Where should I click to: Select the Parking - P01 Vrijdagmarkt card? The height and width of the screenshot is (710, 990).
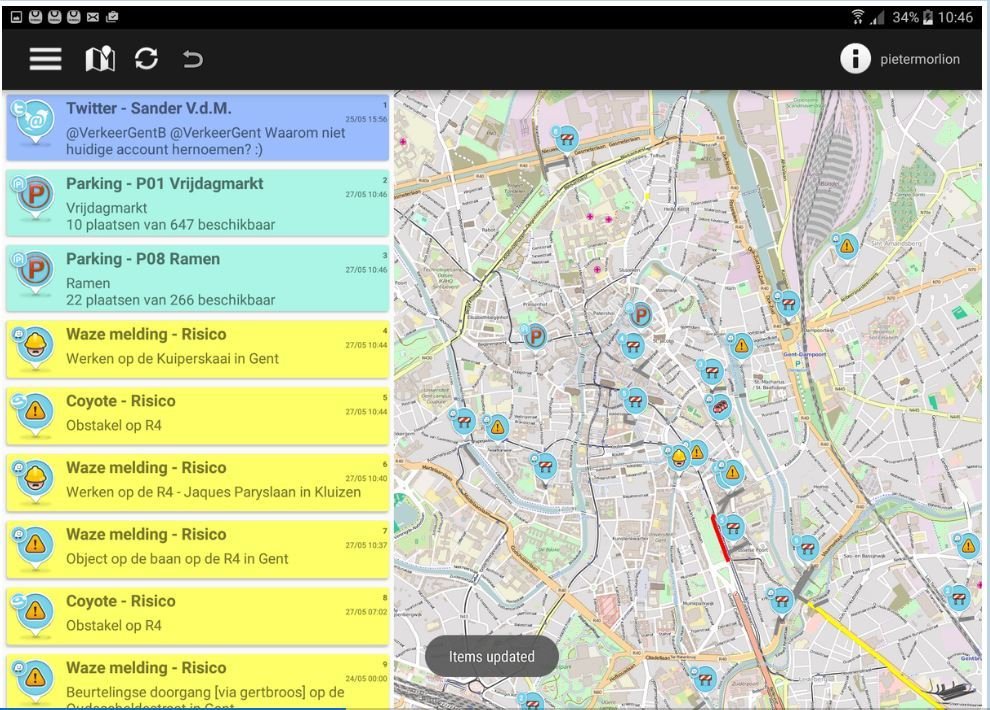point(197,203)
